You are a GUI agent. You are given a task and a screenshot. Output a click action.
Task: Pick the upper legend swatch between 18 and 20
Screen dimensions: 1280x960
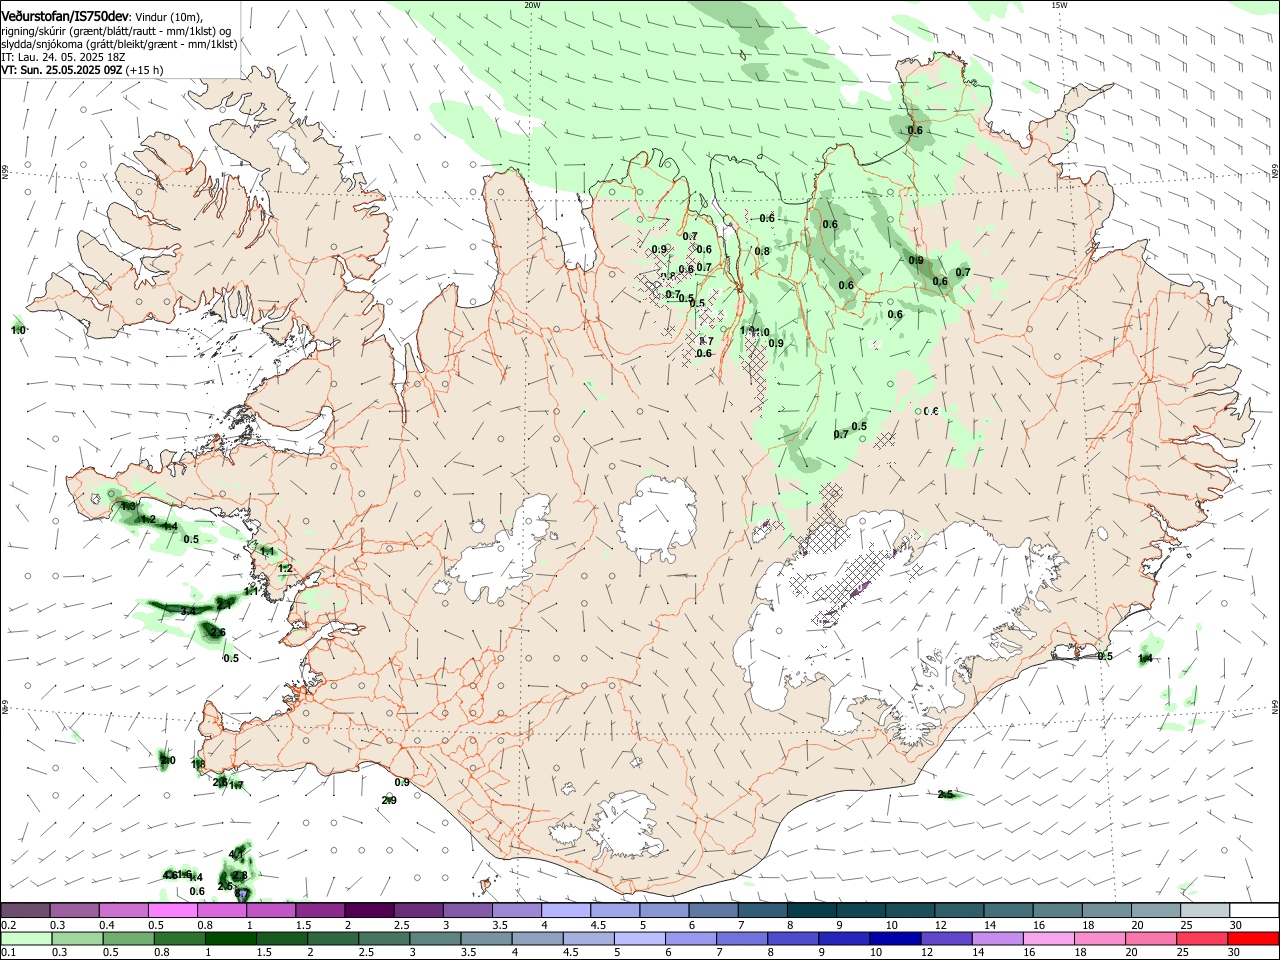[1107, 911]
